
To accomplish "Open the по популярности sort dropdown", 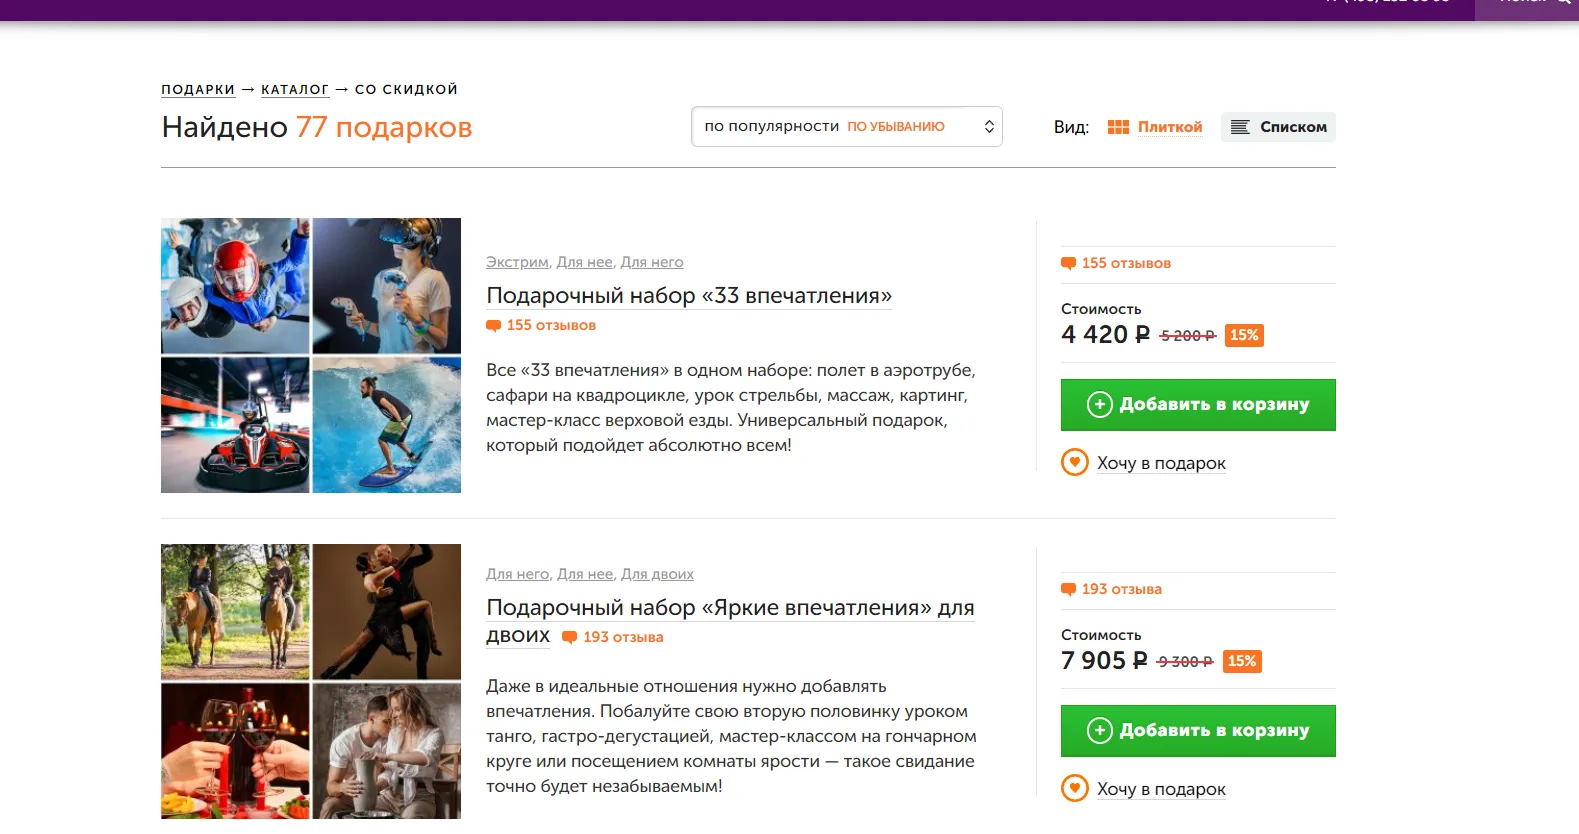I will click(x=847, y=127).
